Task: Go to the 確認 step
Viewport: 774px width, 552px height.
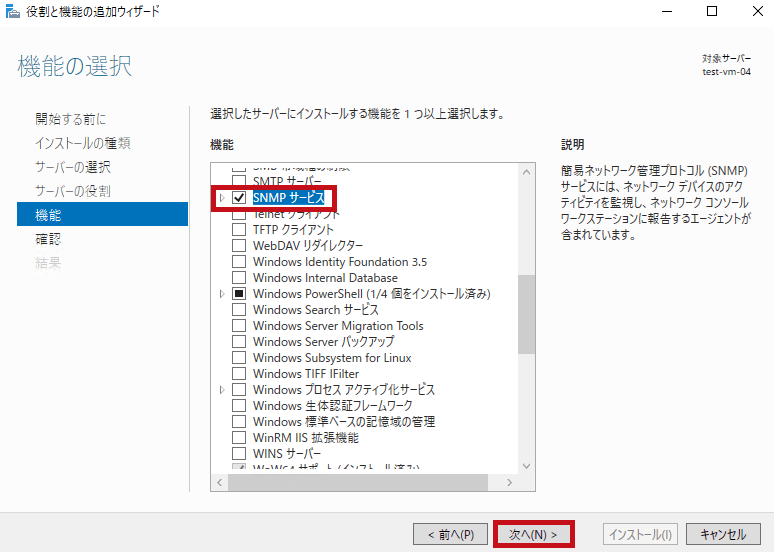Action: coord(48,239)
